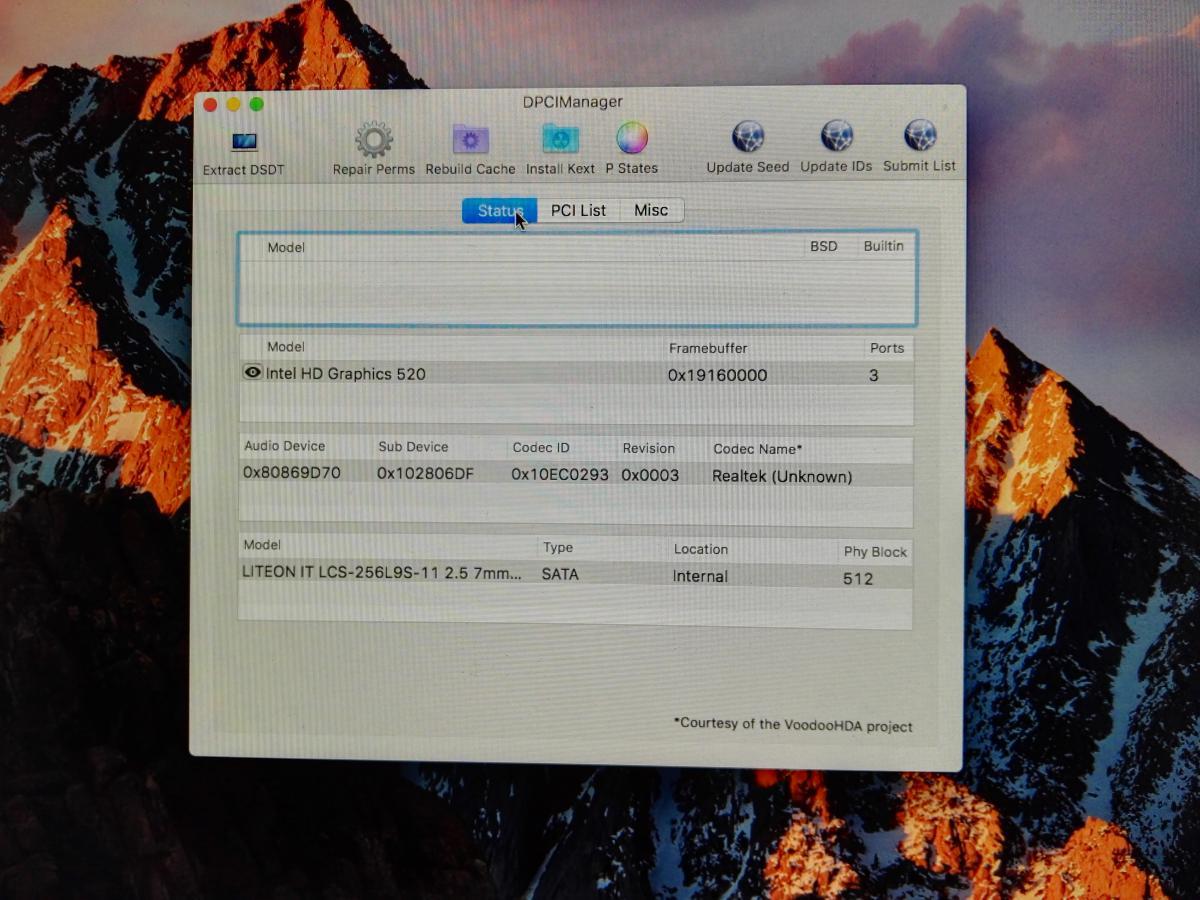
Task: Switch to the PCI List tab
Action: pyautogui.click(x=578, y=210)
